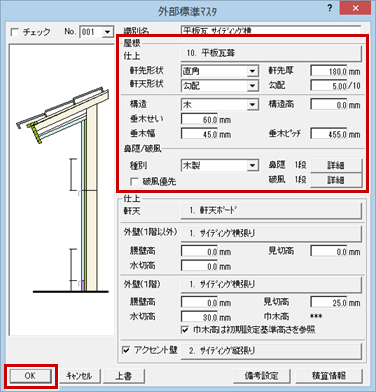Screen dimensions: 376x392
Task: Click the 1. 軒天ボード button
Action: coord(271,211)
